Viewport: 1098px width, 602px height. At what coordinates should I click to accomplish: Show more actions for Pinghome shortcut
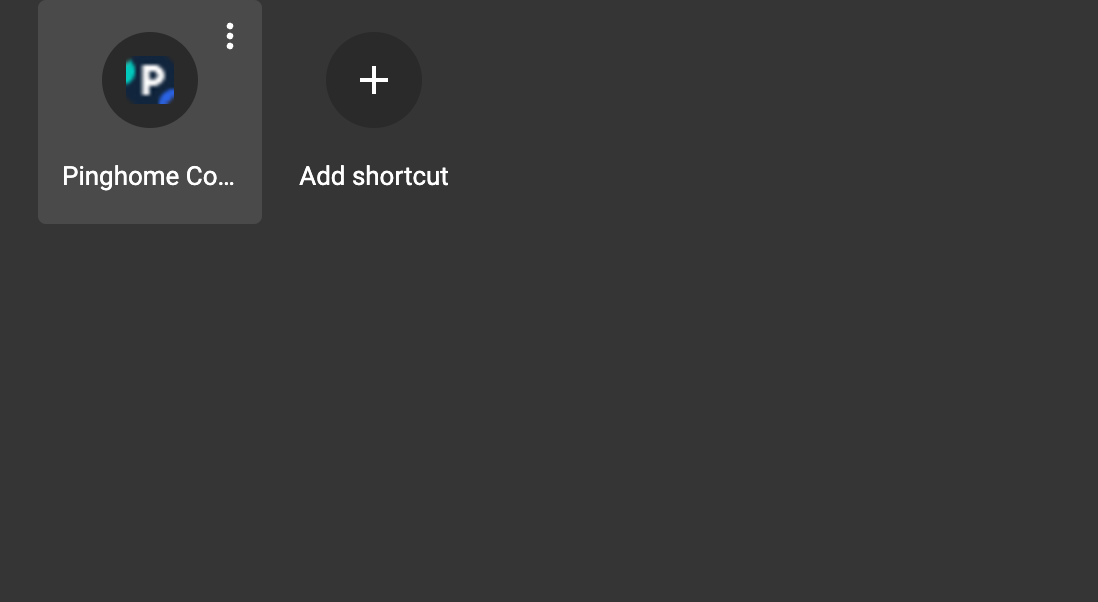click(230, 36)
